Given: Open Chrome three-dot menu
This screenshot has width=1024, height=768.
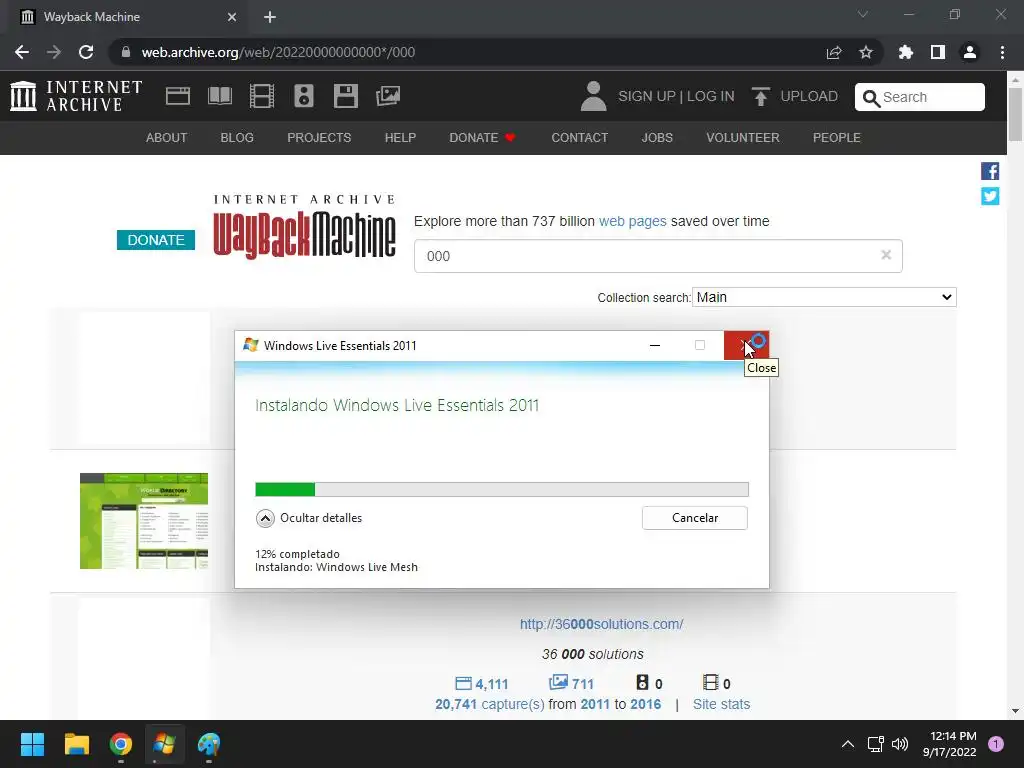Looking at the screenshot, I should (x=1002, y=52).
